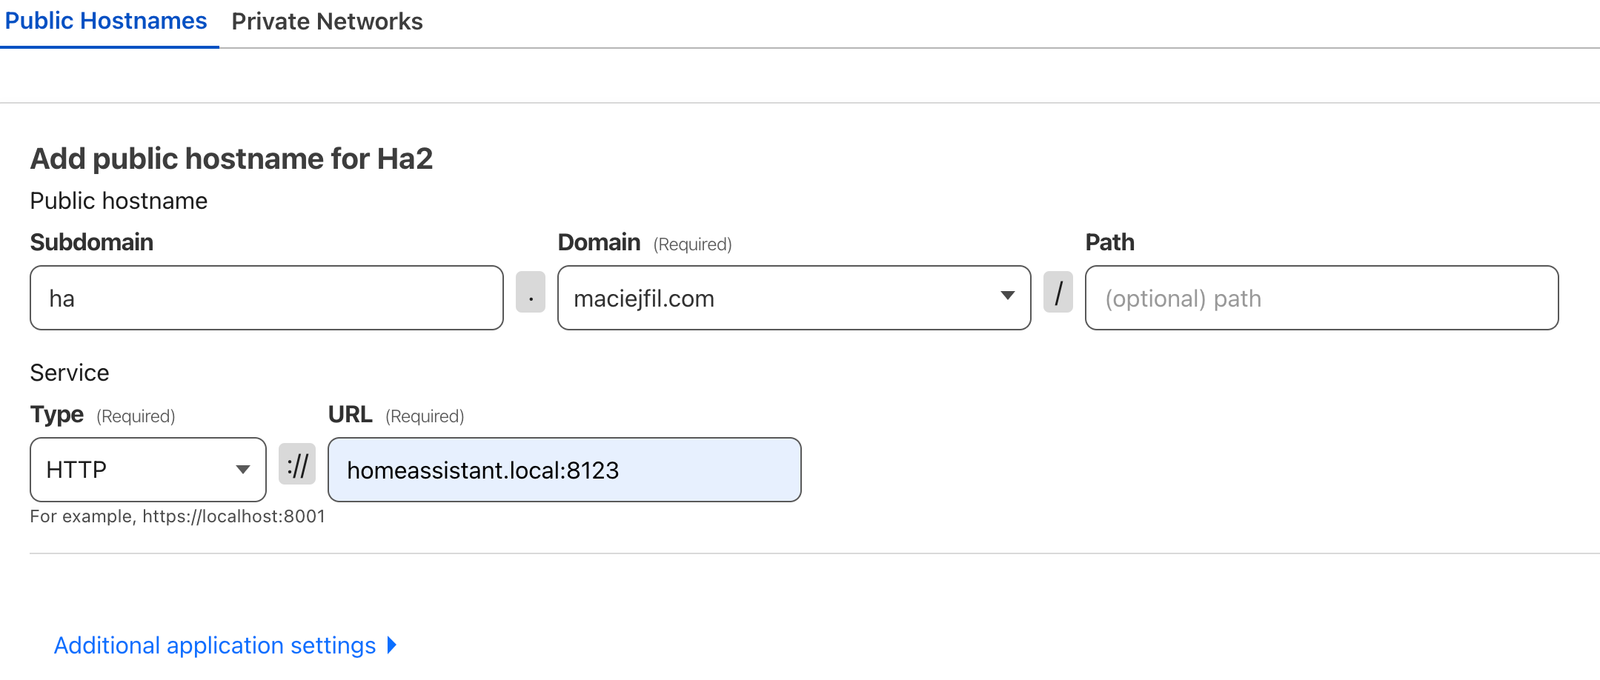The width and height of the screenshot is (1600, 680).
Task: Click the example hint text https://localhost:8001
Action: point(177,516)
